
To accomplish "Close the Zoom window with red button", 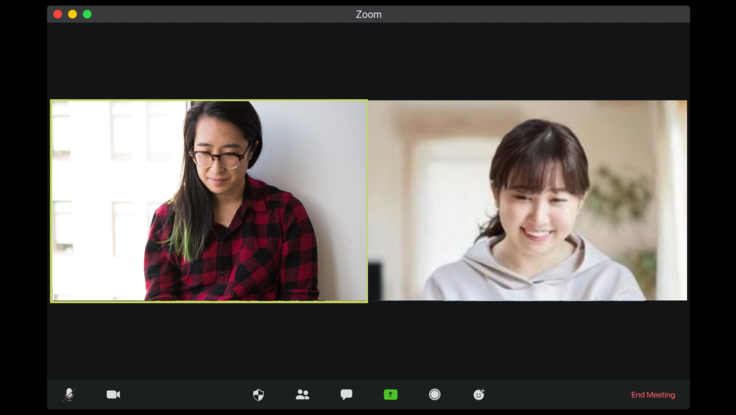I will (58, 14).
